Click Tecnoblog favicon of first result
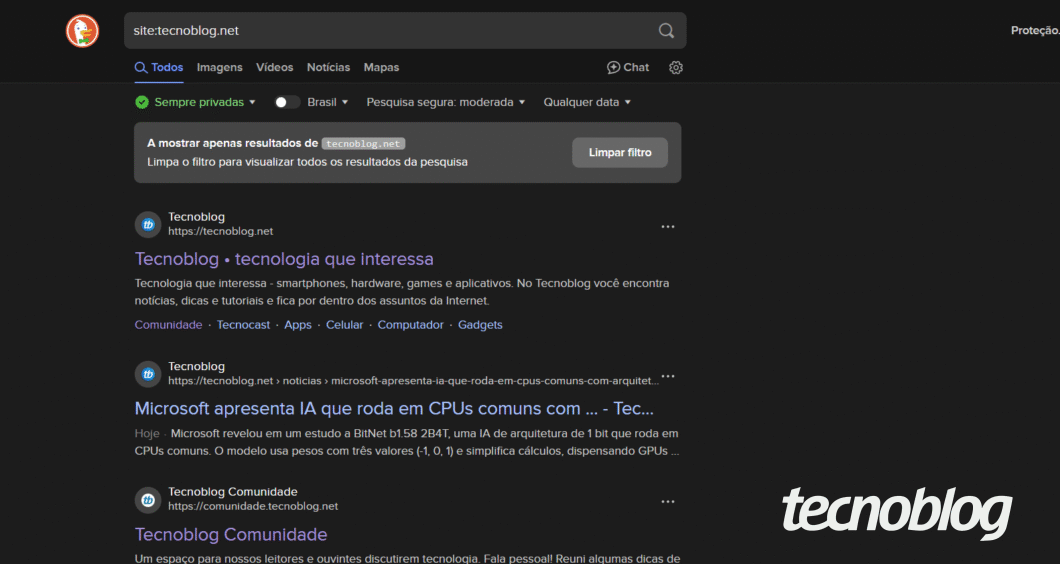The image size is (1060, 564). (x=148, y=225)
